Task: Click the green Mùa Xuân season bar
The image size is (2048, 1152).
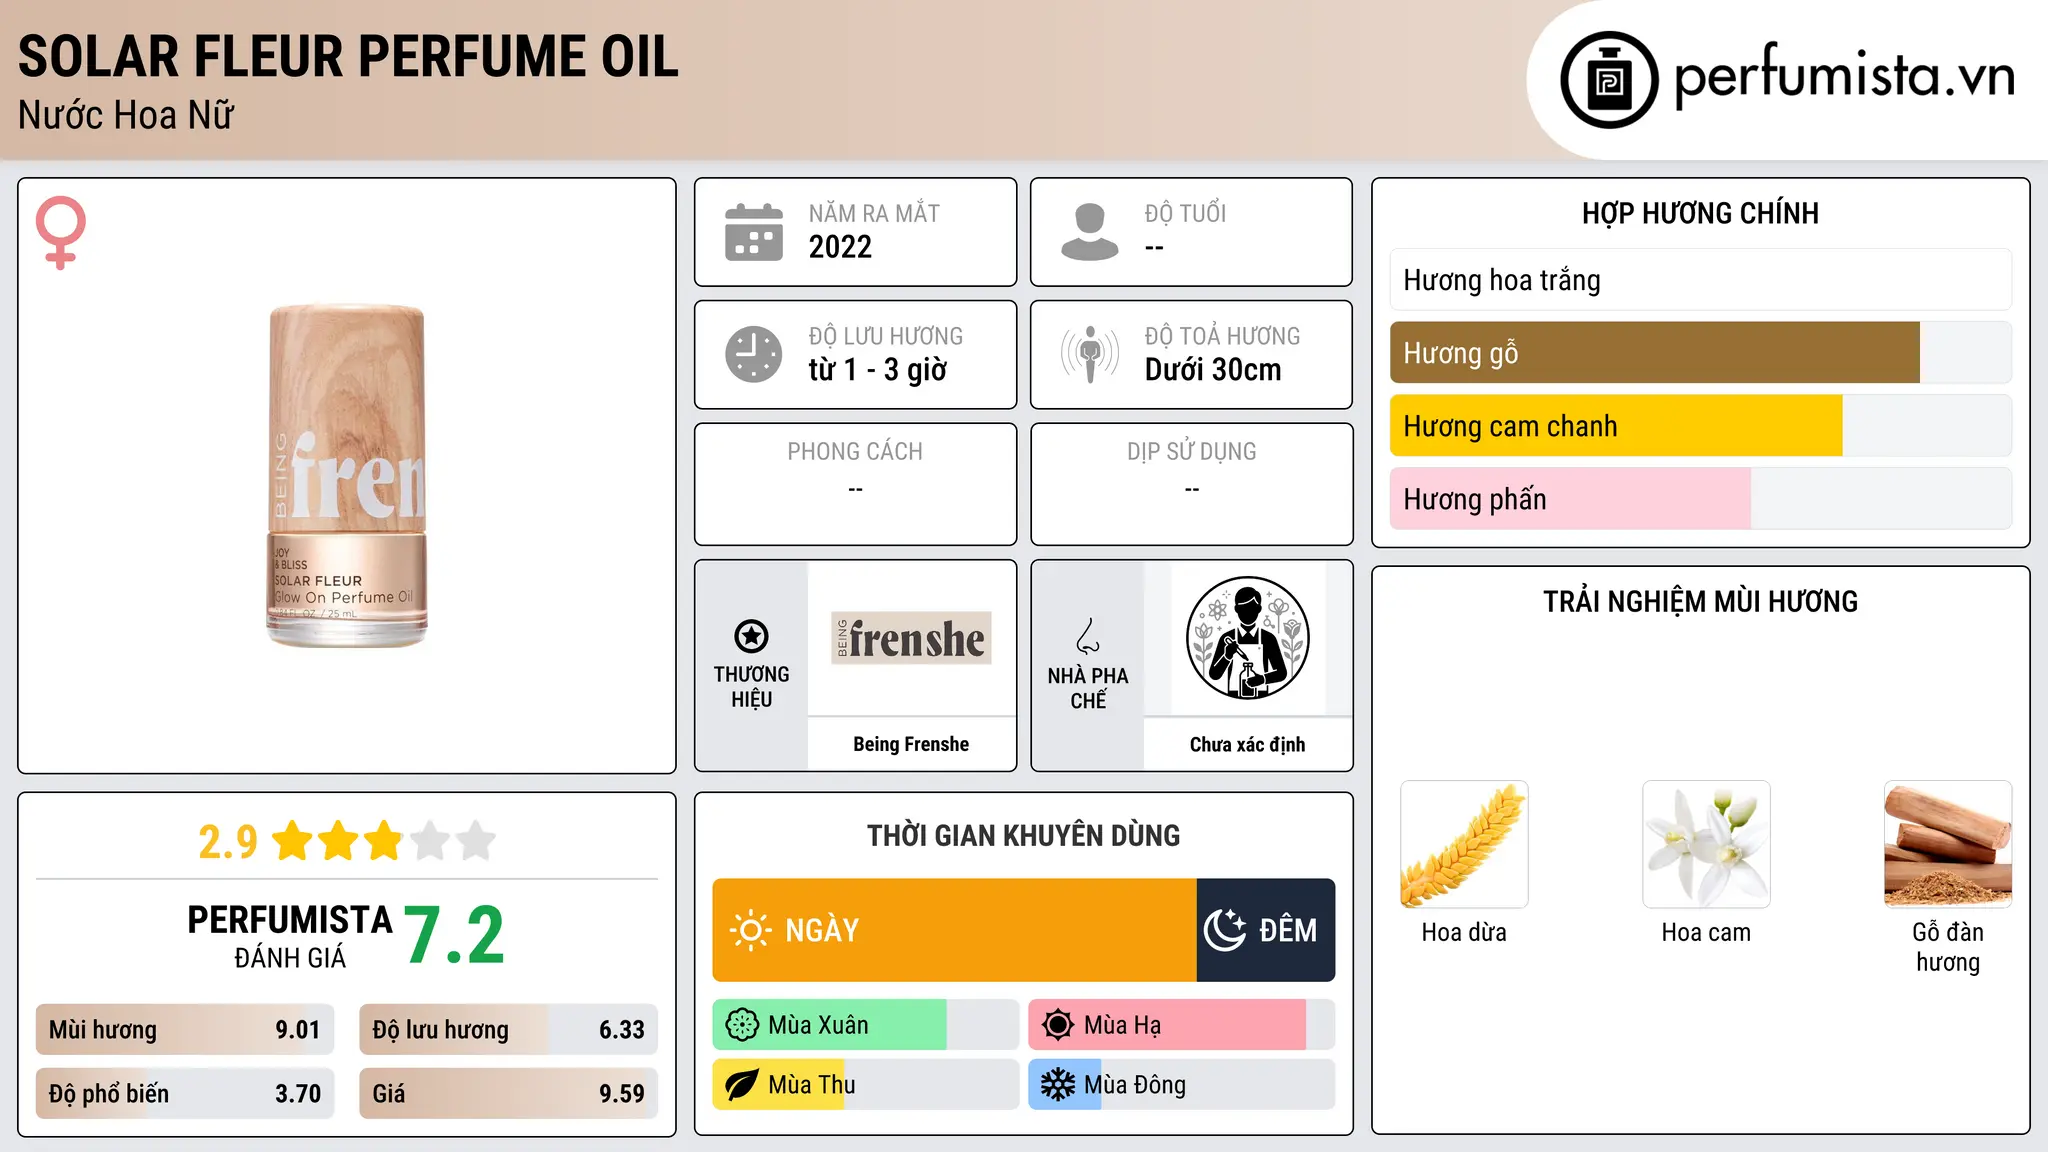Action: 865,1025
